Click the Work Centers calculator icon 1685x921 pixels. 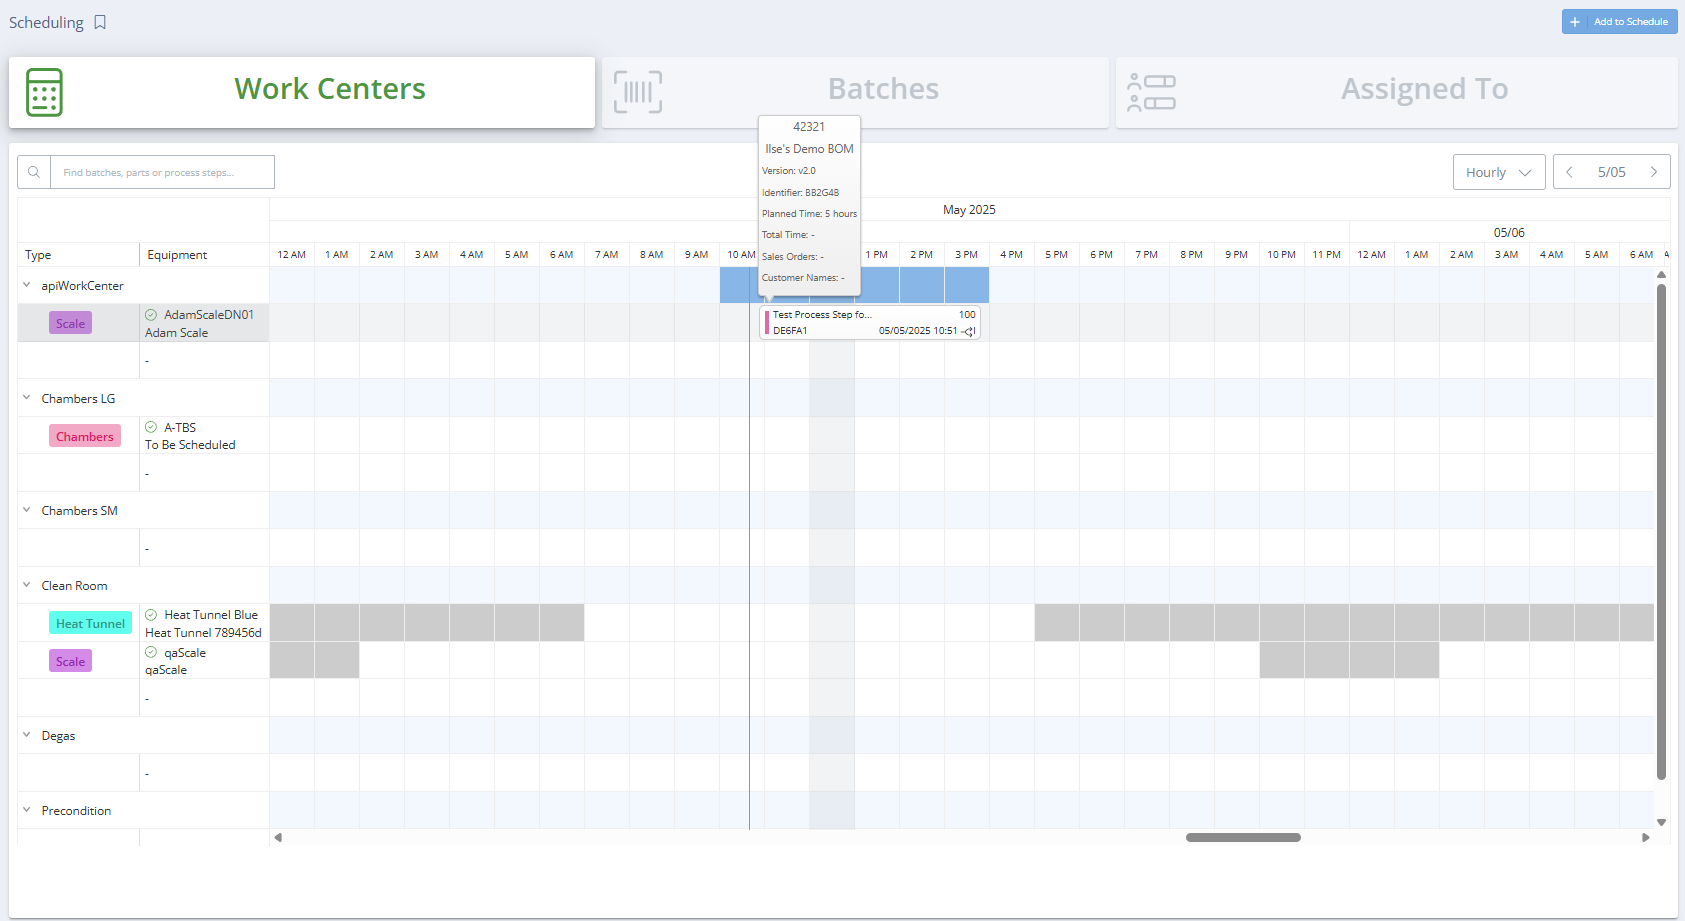[44, 92]
